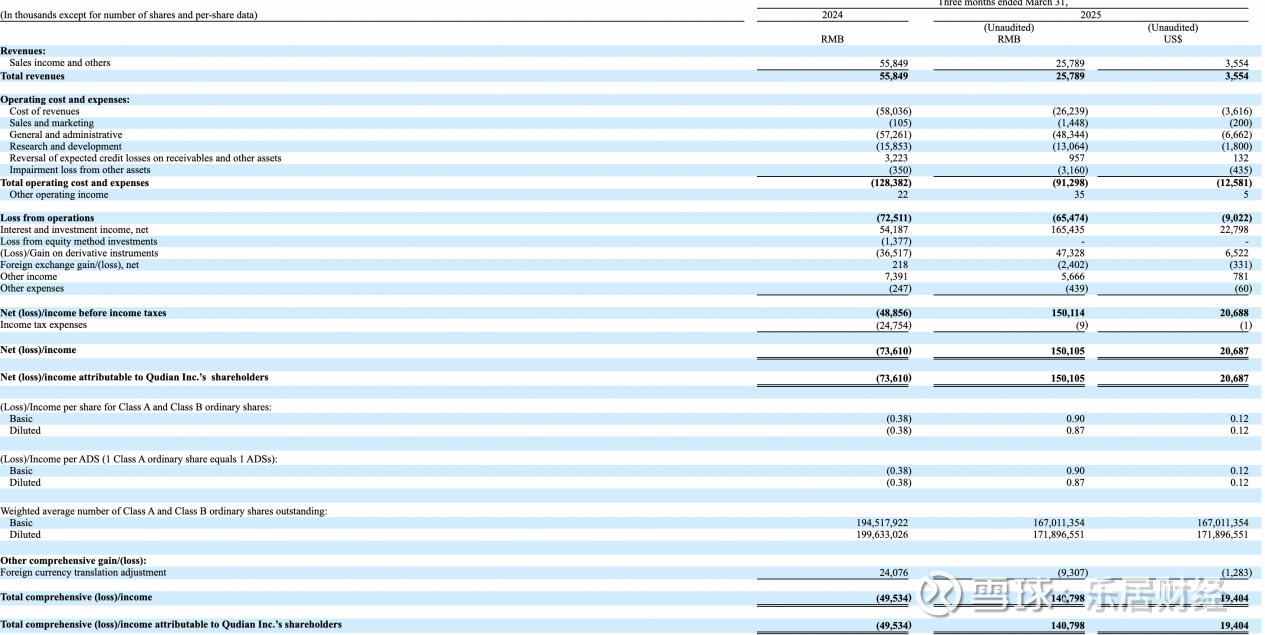Click the 'Sales income and others' row label
This screenshot has height=635, width=1265.
[60, 63]
